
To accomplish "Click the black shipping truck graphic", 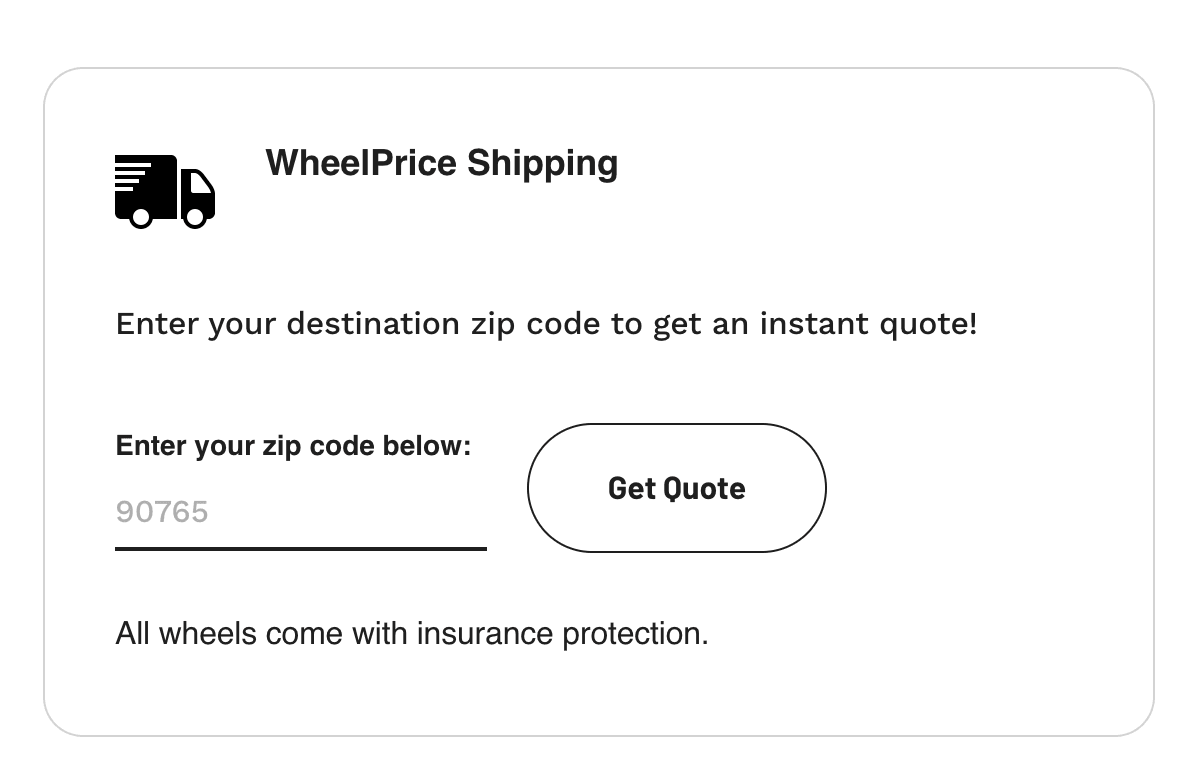I will click(165, 190).
